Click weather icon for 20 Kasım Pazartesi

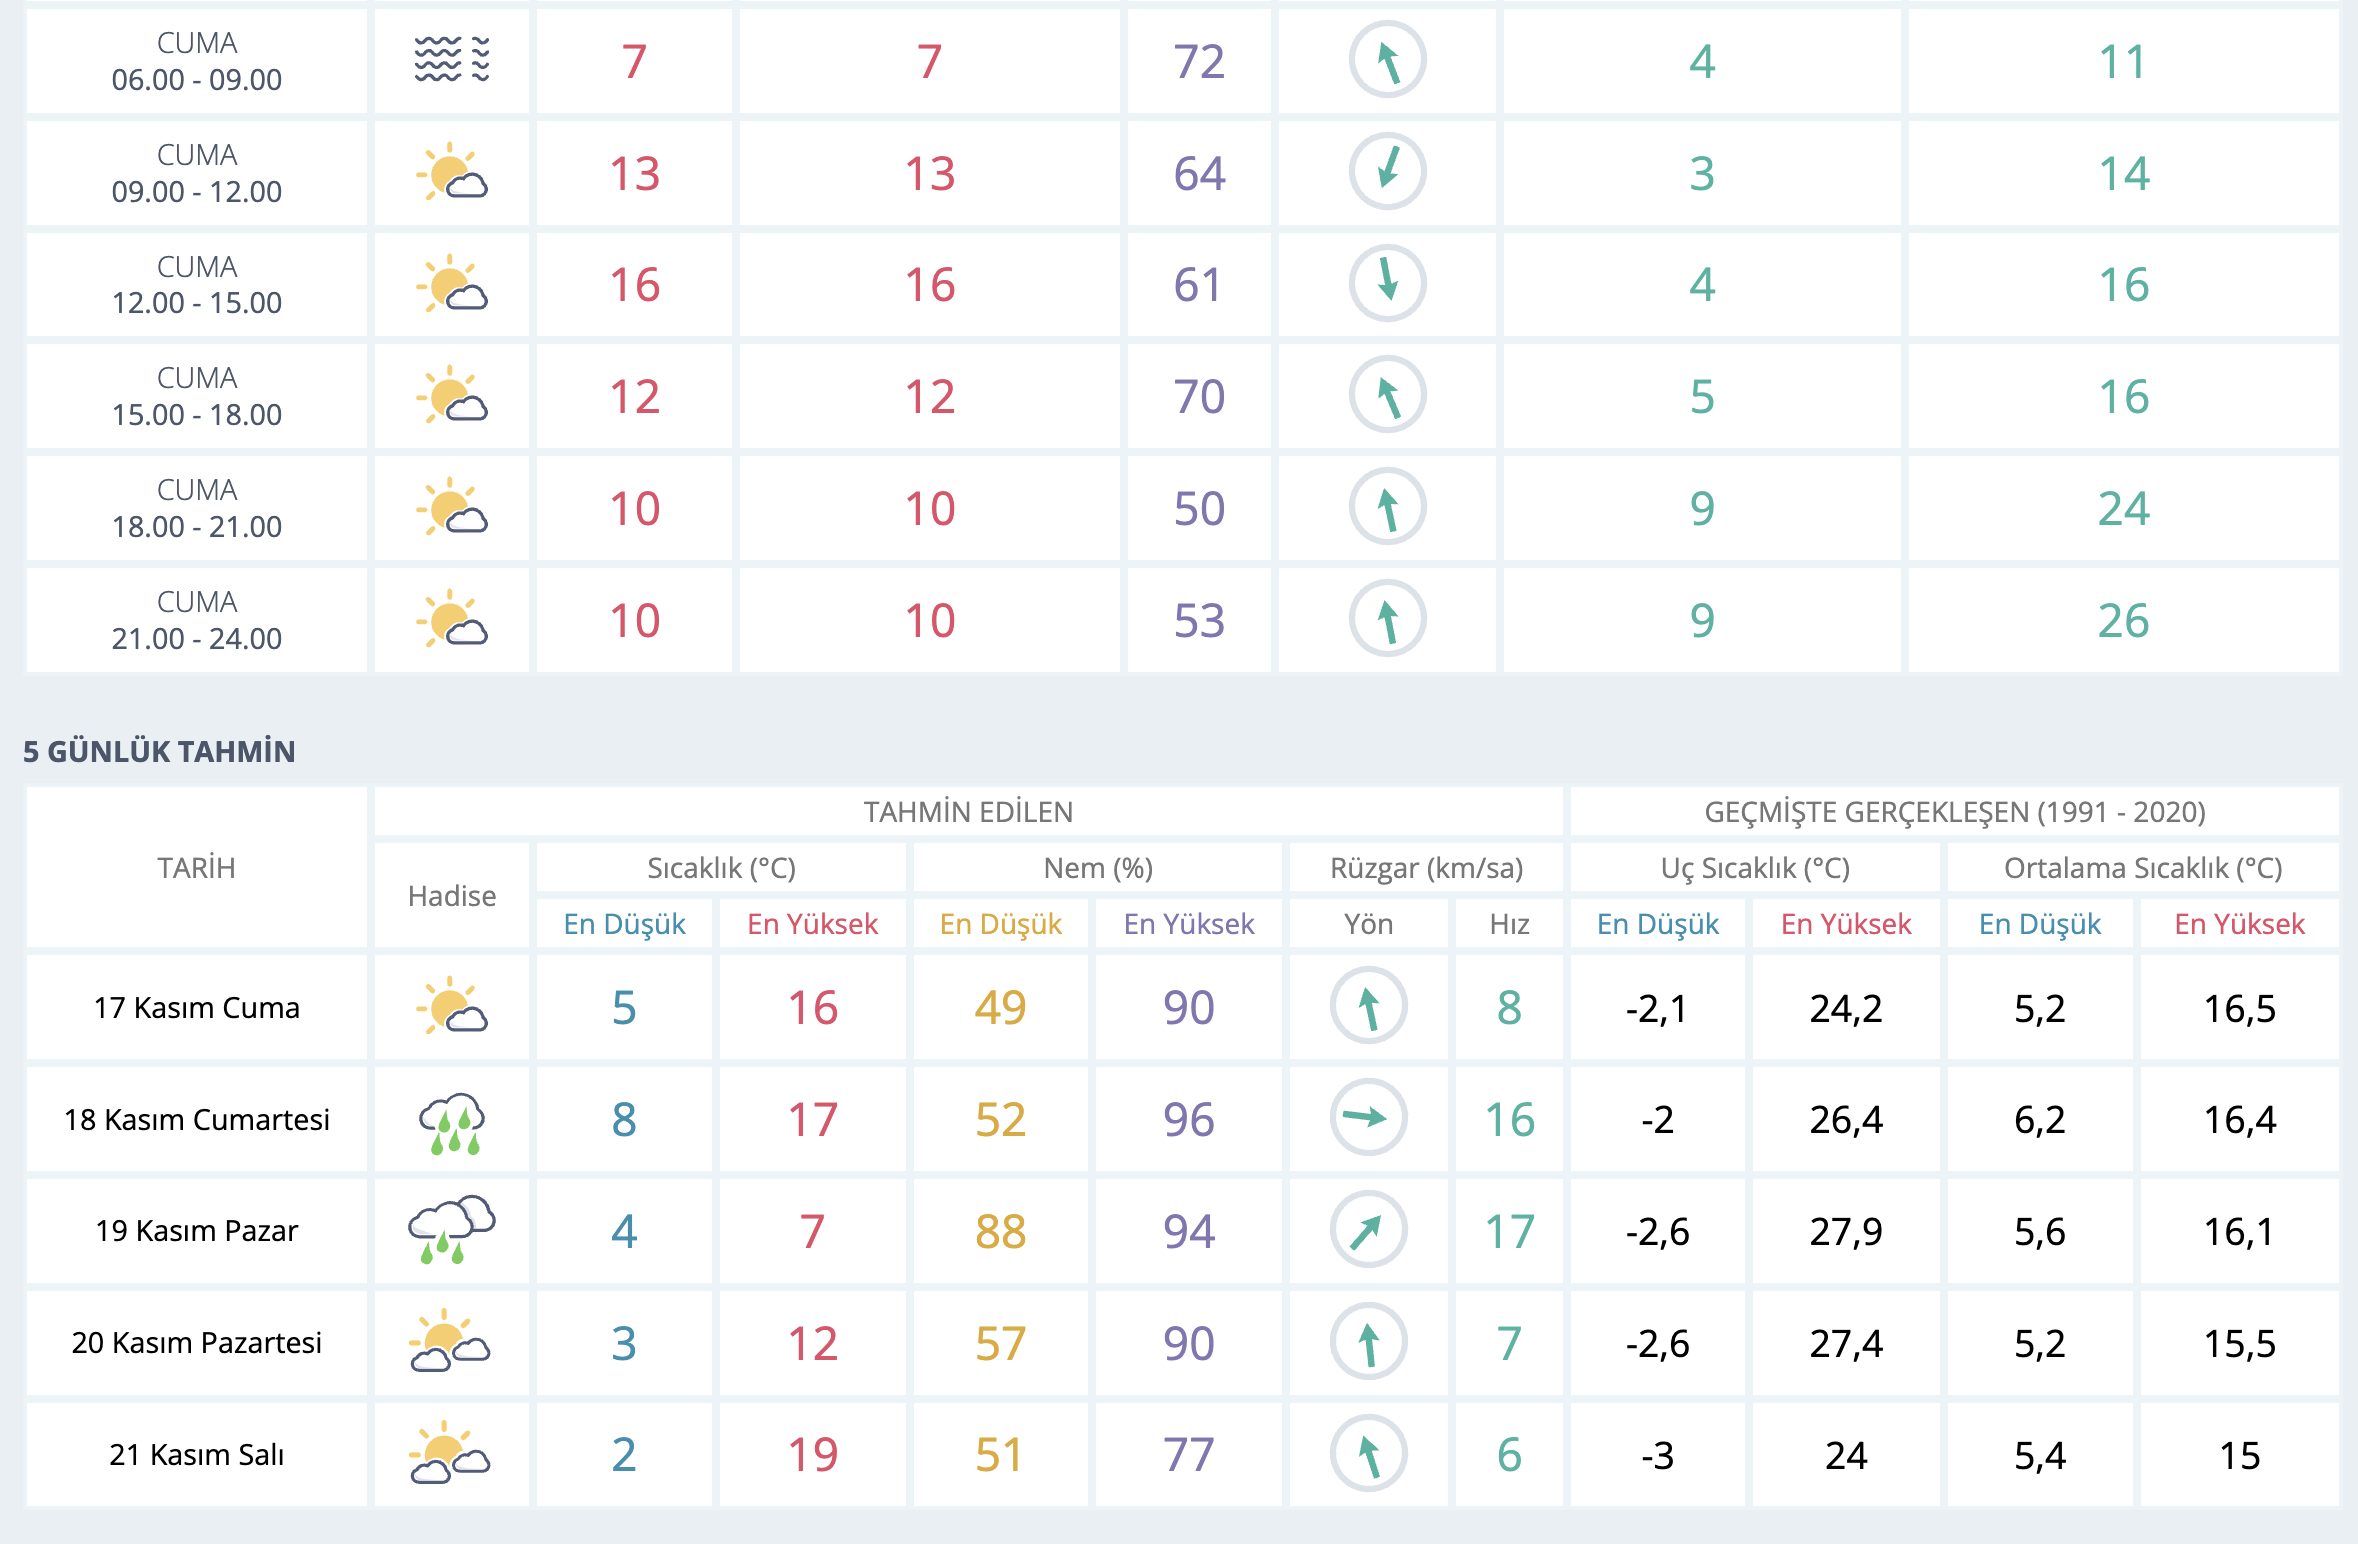pos(450,1341)
